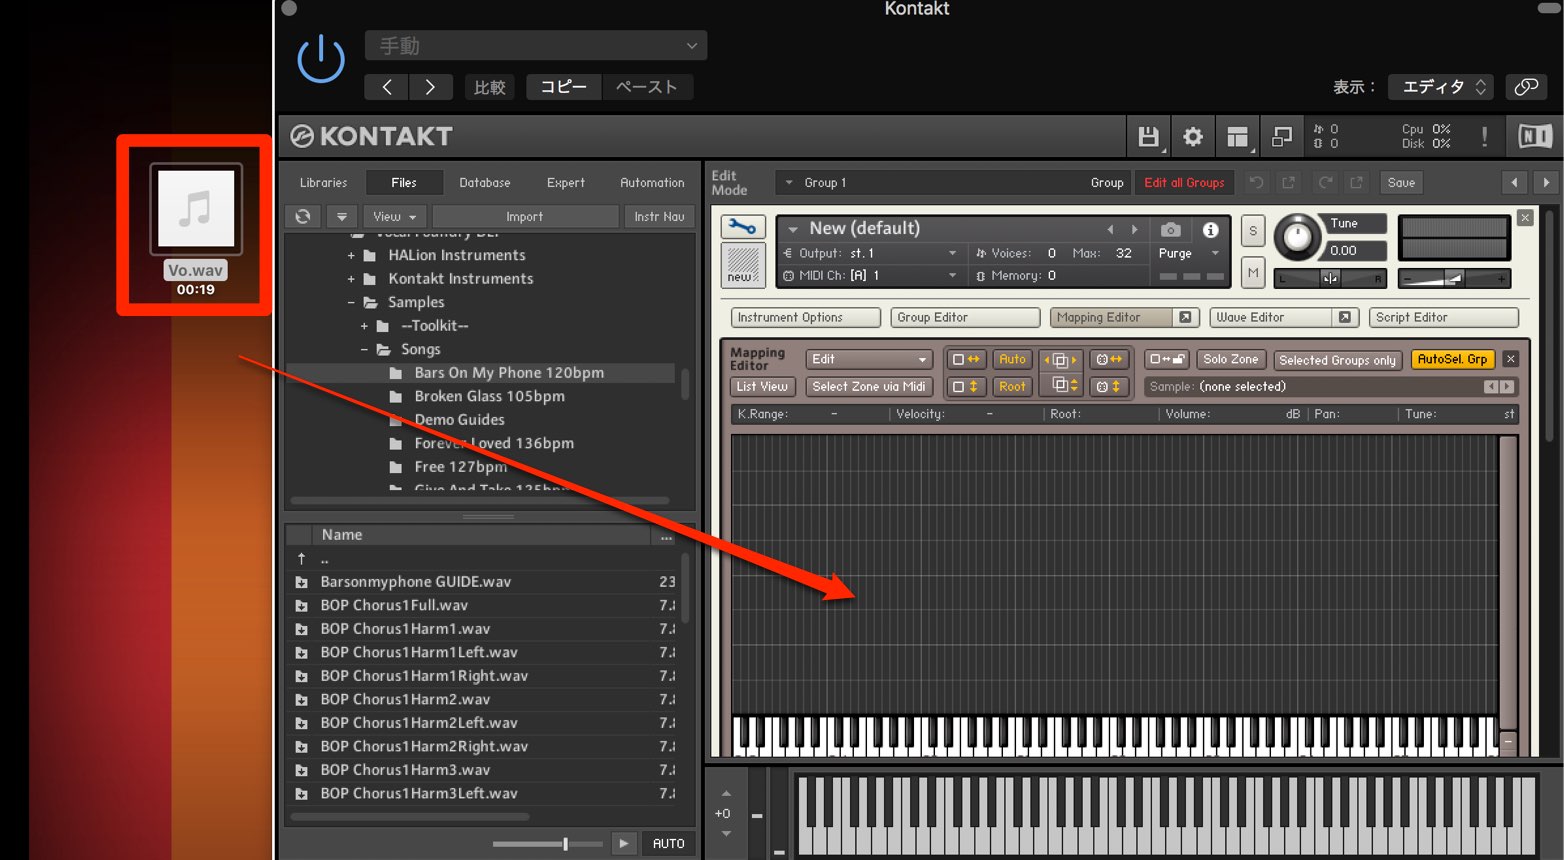Screen dimensions: 1564x860
Task: Open the Script Editor
Action: click(1444, 317)
